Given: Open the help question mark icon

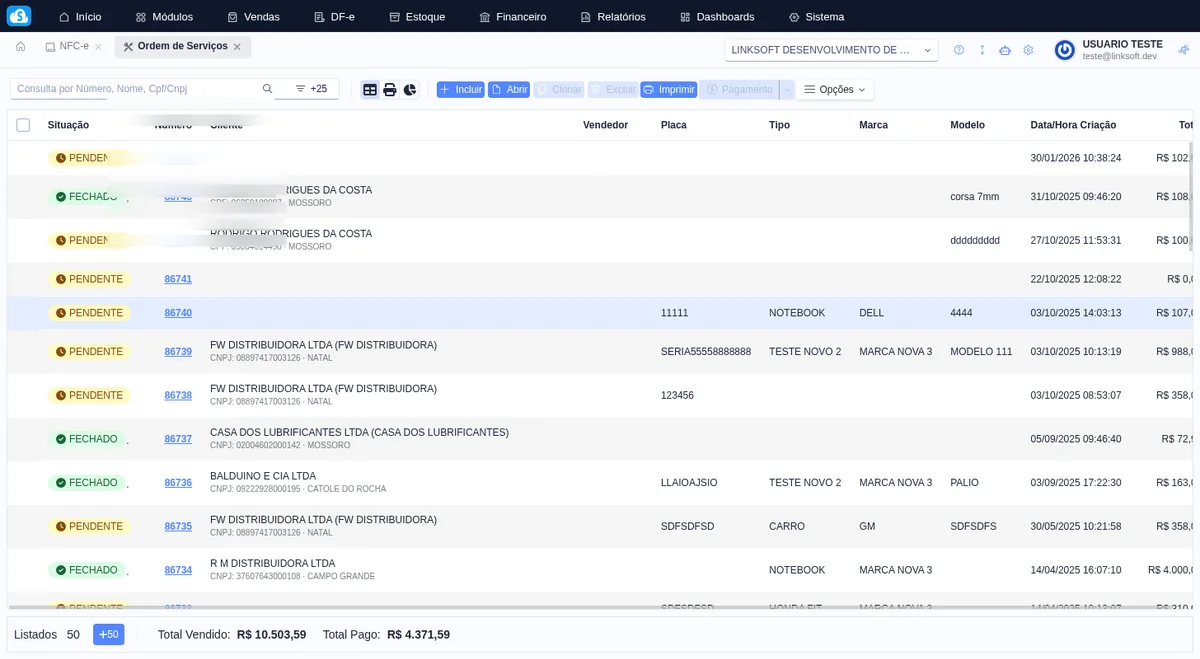Looking at the screenshot, I should point(959,50).
